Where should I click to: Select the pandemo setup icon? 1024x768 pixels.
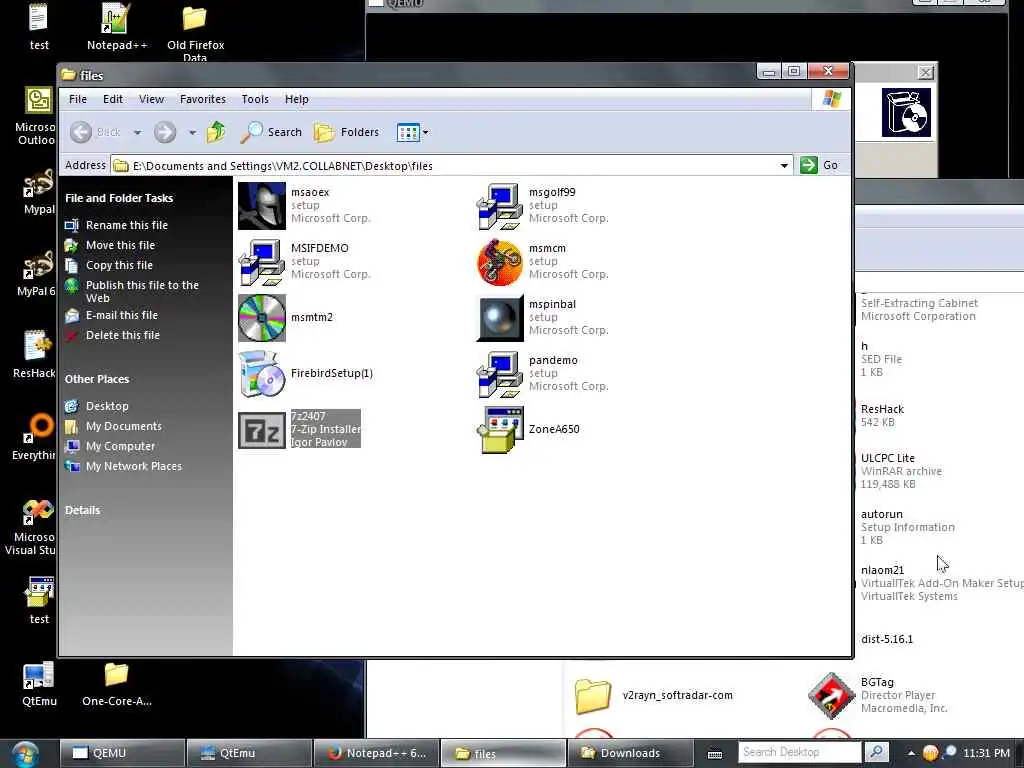pos(500,374)
